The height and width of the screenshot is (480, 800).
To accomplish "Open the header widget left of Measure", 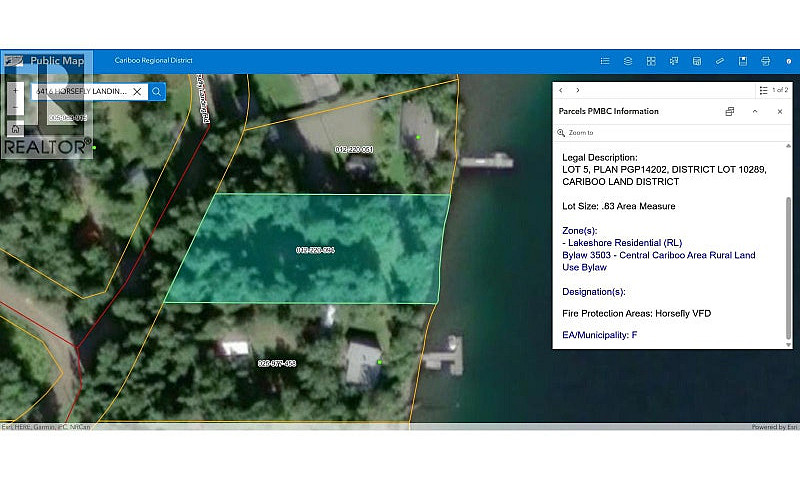I will pyautogui.click(x=697, y=61).
